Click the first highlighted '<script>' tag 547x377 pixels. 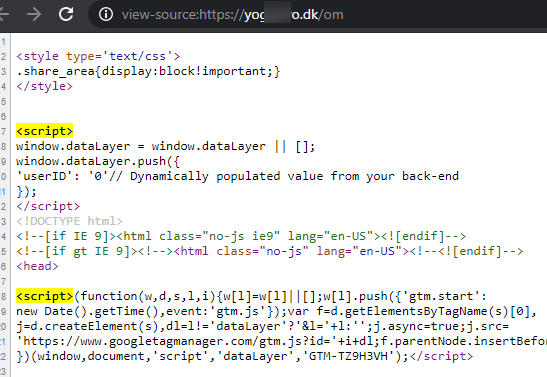44,131
